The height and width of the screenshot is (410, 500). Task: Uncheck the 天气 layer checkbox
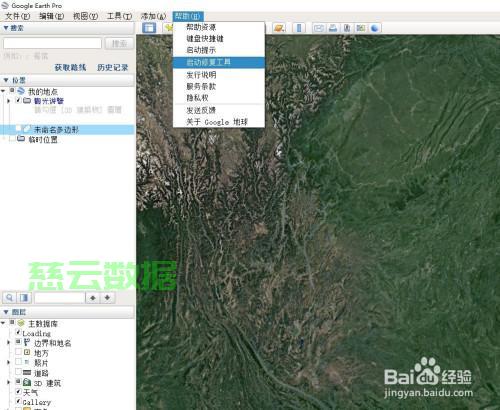pos(19,392)
